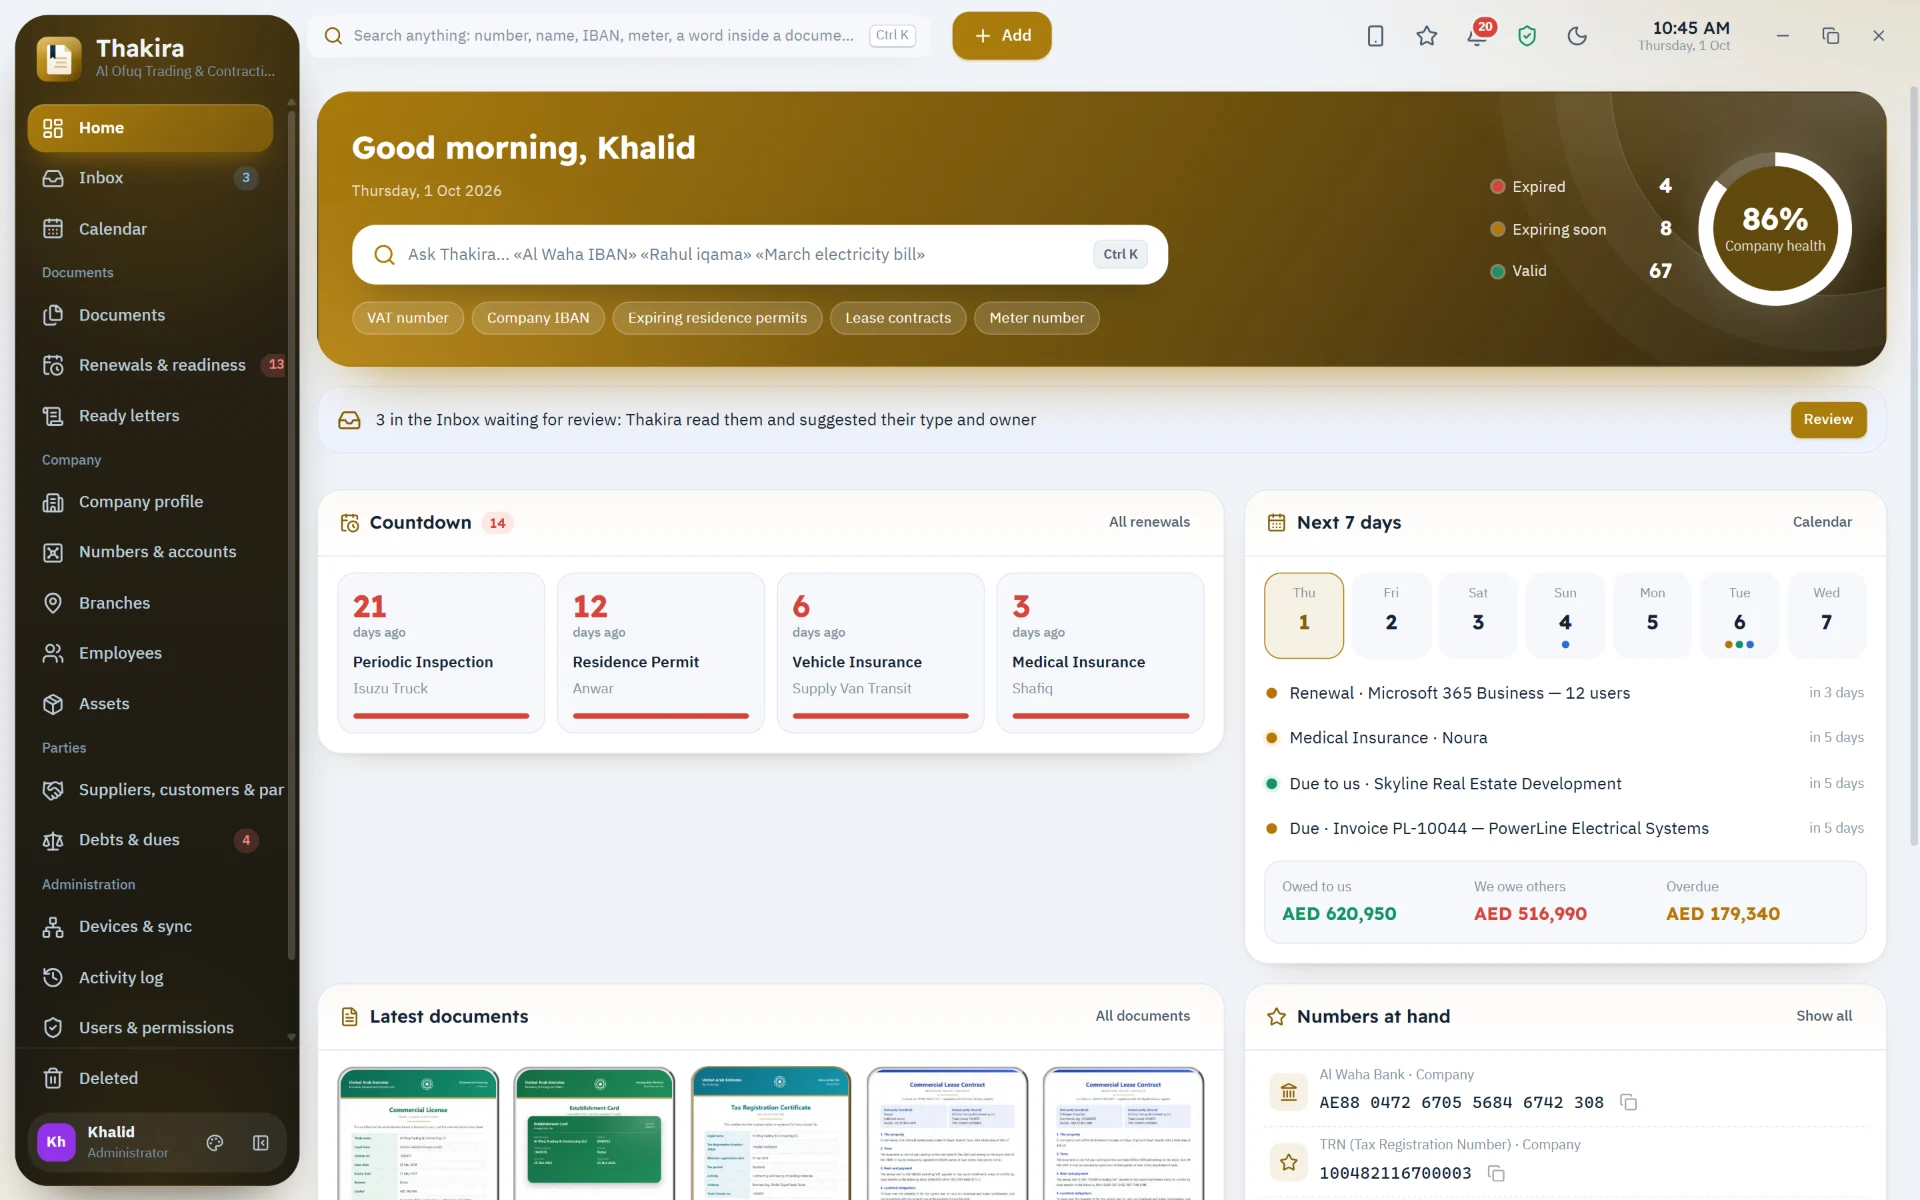
Task: Select Wed 7 in the week strip
Action: click(x=1826, y=615)
